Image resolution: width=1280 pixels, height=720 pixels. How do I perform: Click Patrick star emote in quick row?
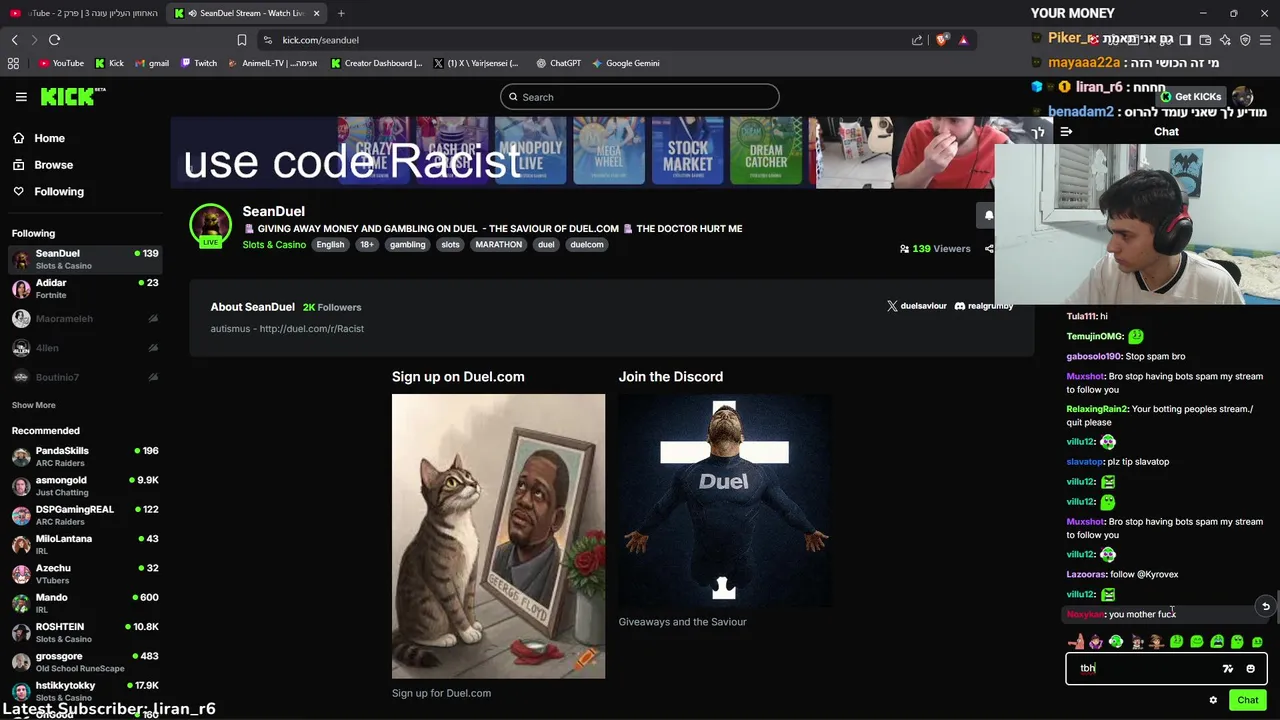coord(1076,642)
